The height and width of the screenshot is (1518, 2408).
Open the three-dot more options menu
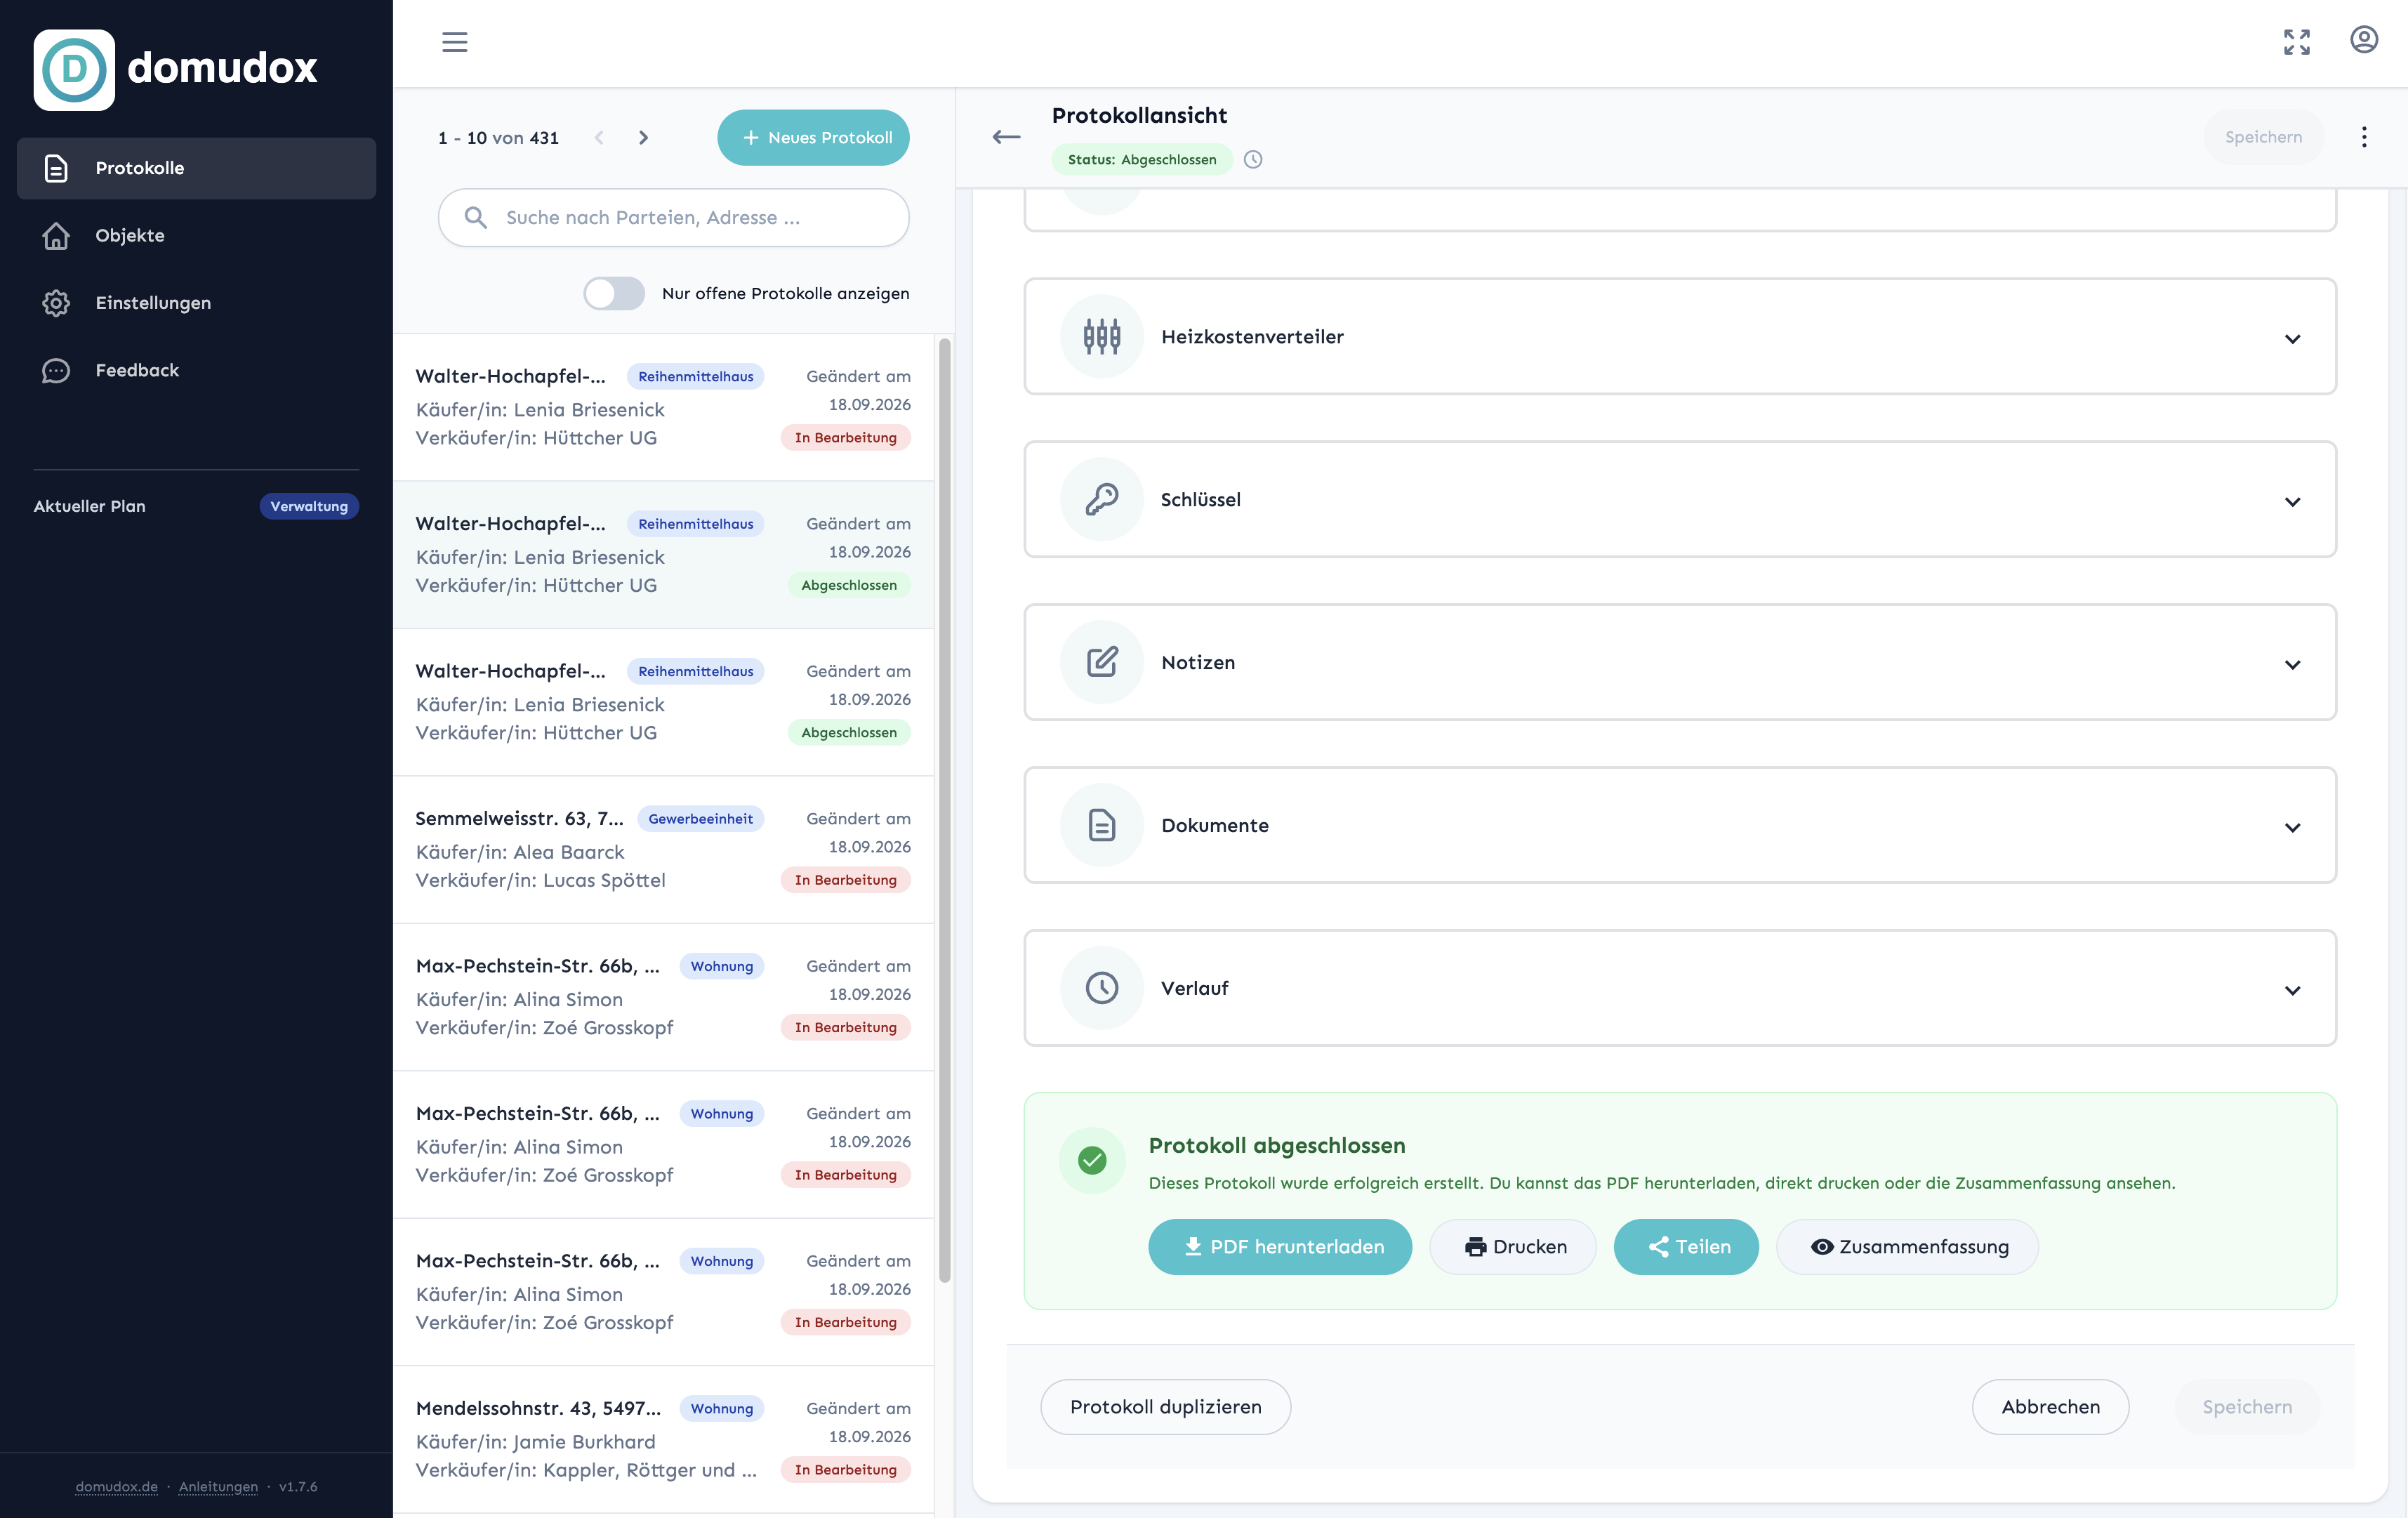2363,137
